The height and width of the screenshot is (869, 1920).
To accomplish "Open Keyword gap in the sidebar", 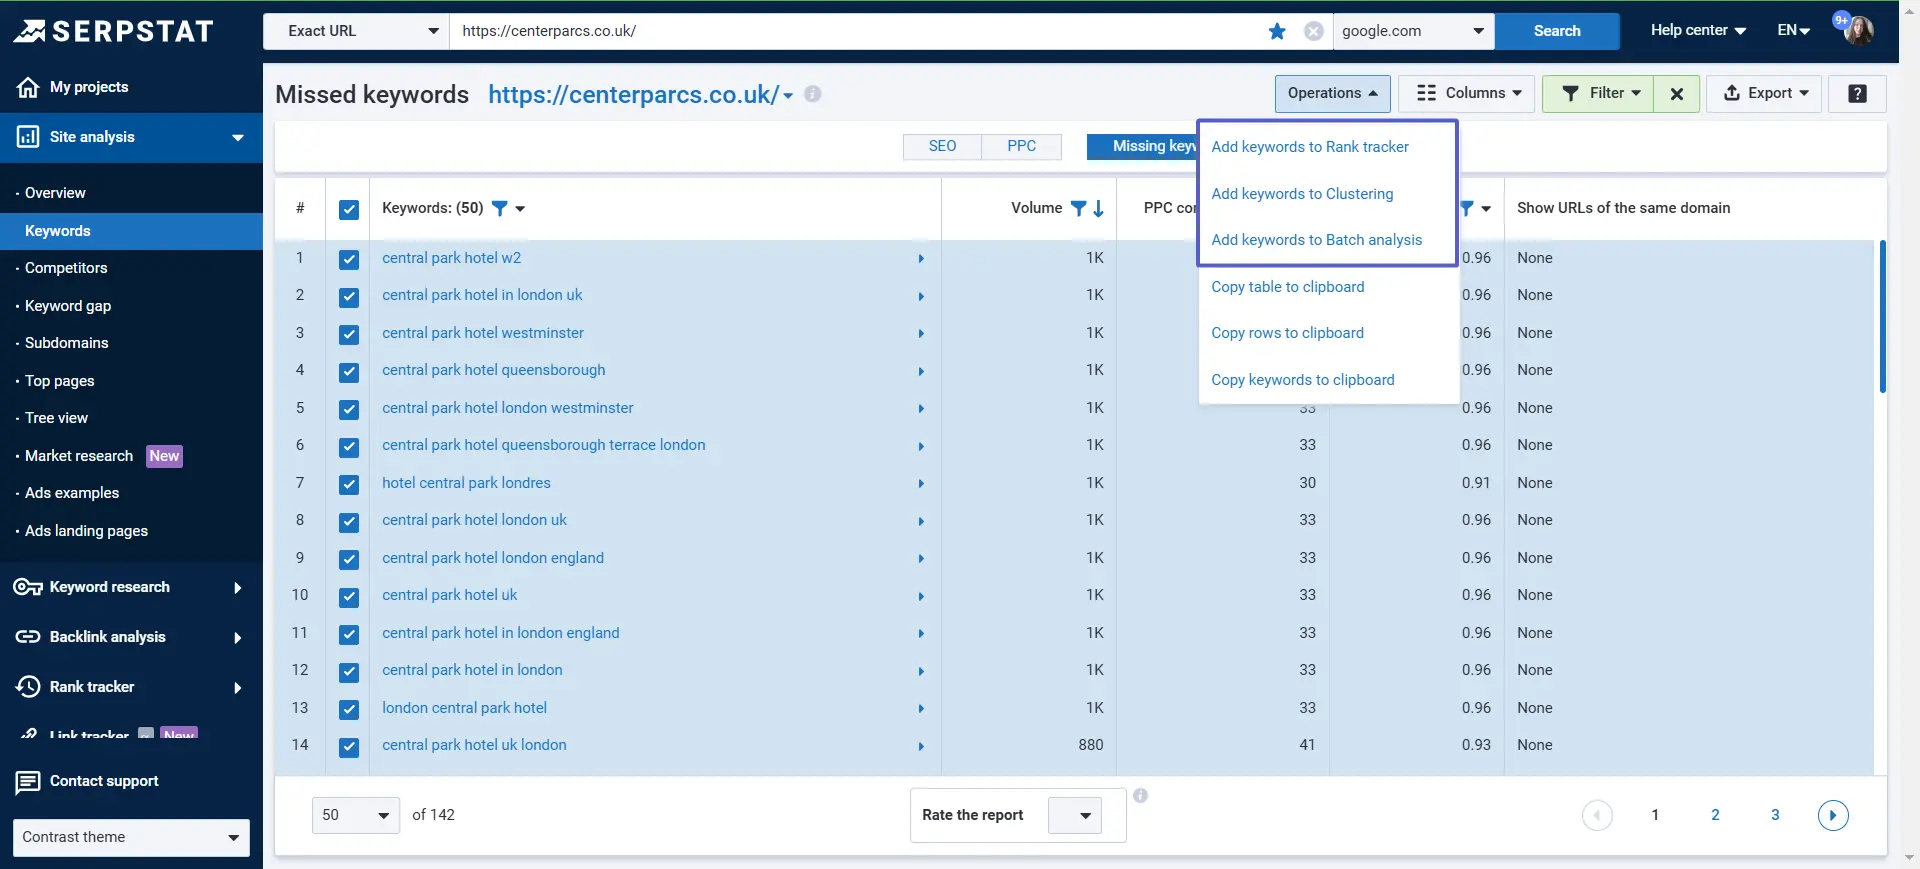I will pyautogui.click(x=68, y=306).
